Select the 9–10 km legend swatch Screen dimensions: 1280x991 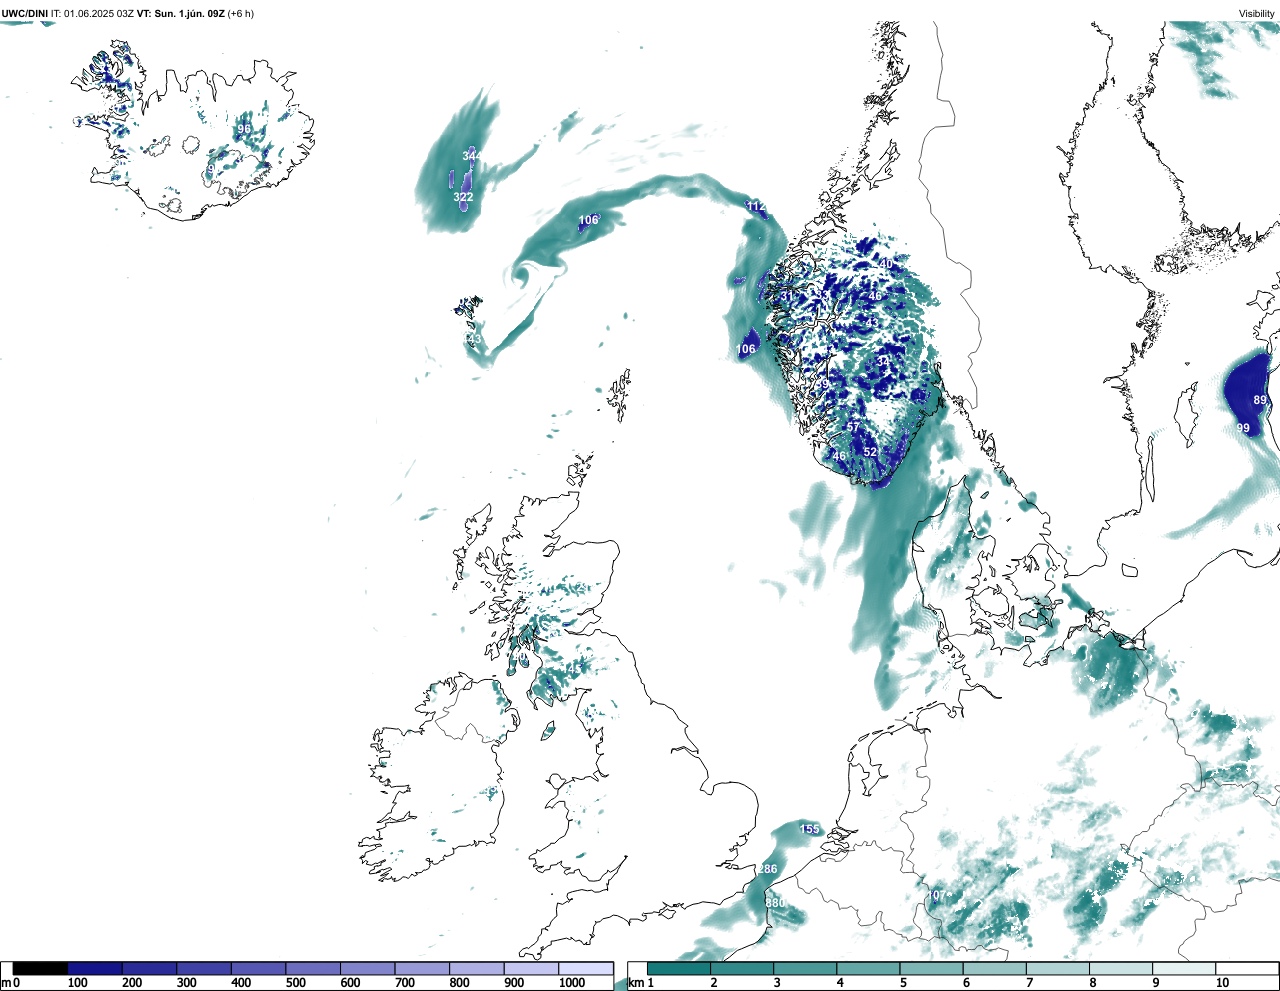click(1183, 969)
